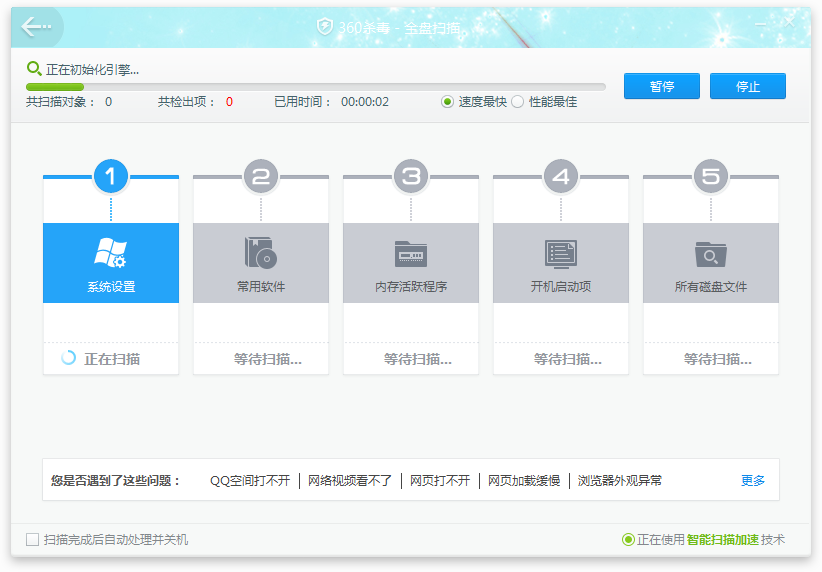The image size is (822, 572).
Task: Select the 性能最佳 radio option
Action: click(518, 102)
